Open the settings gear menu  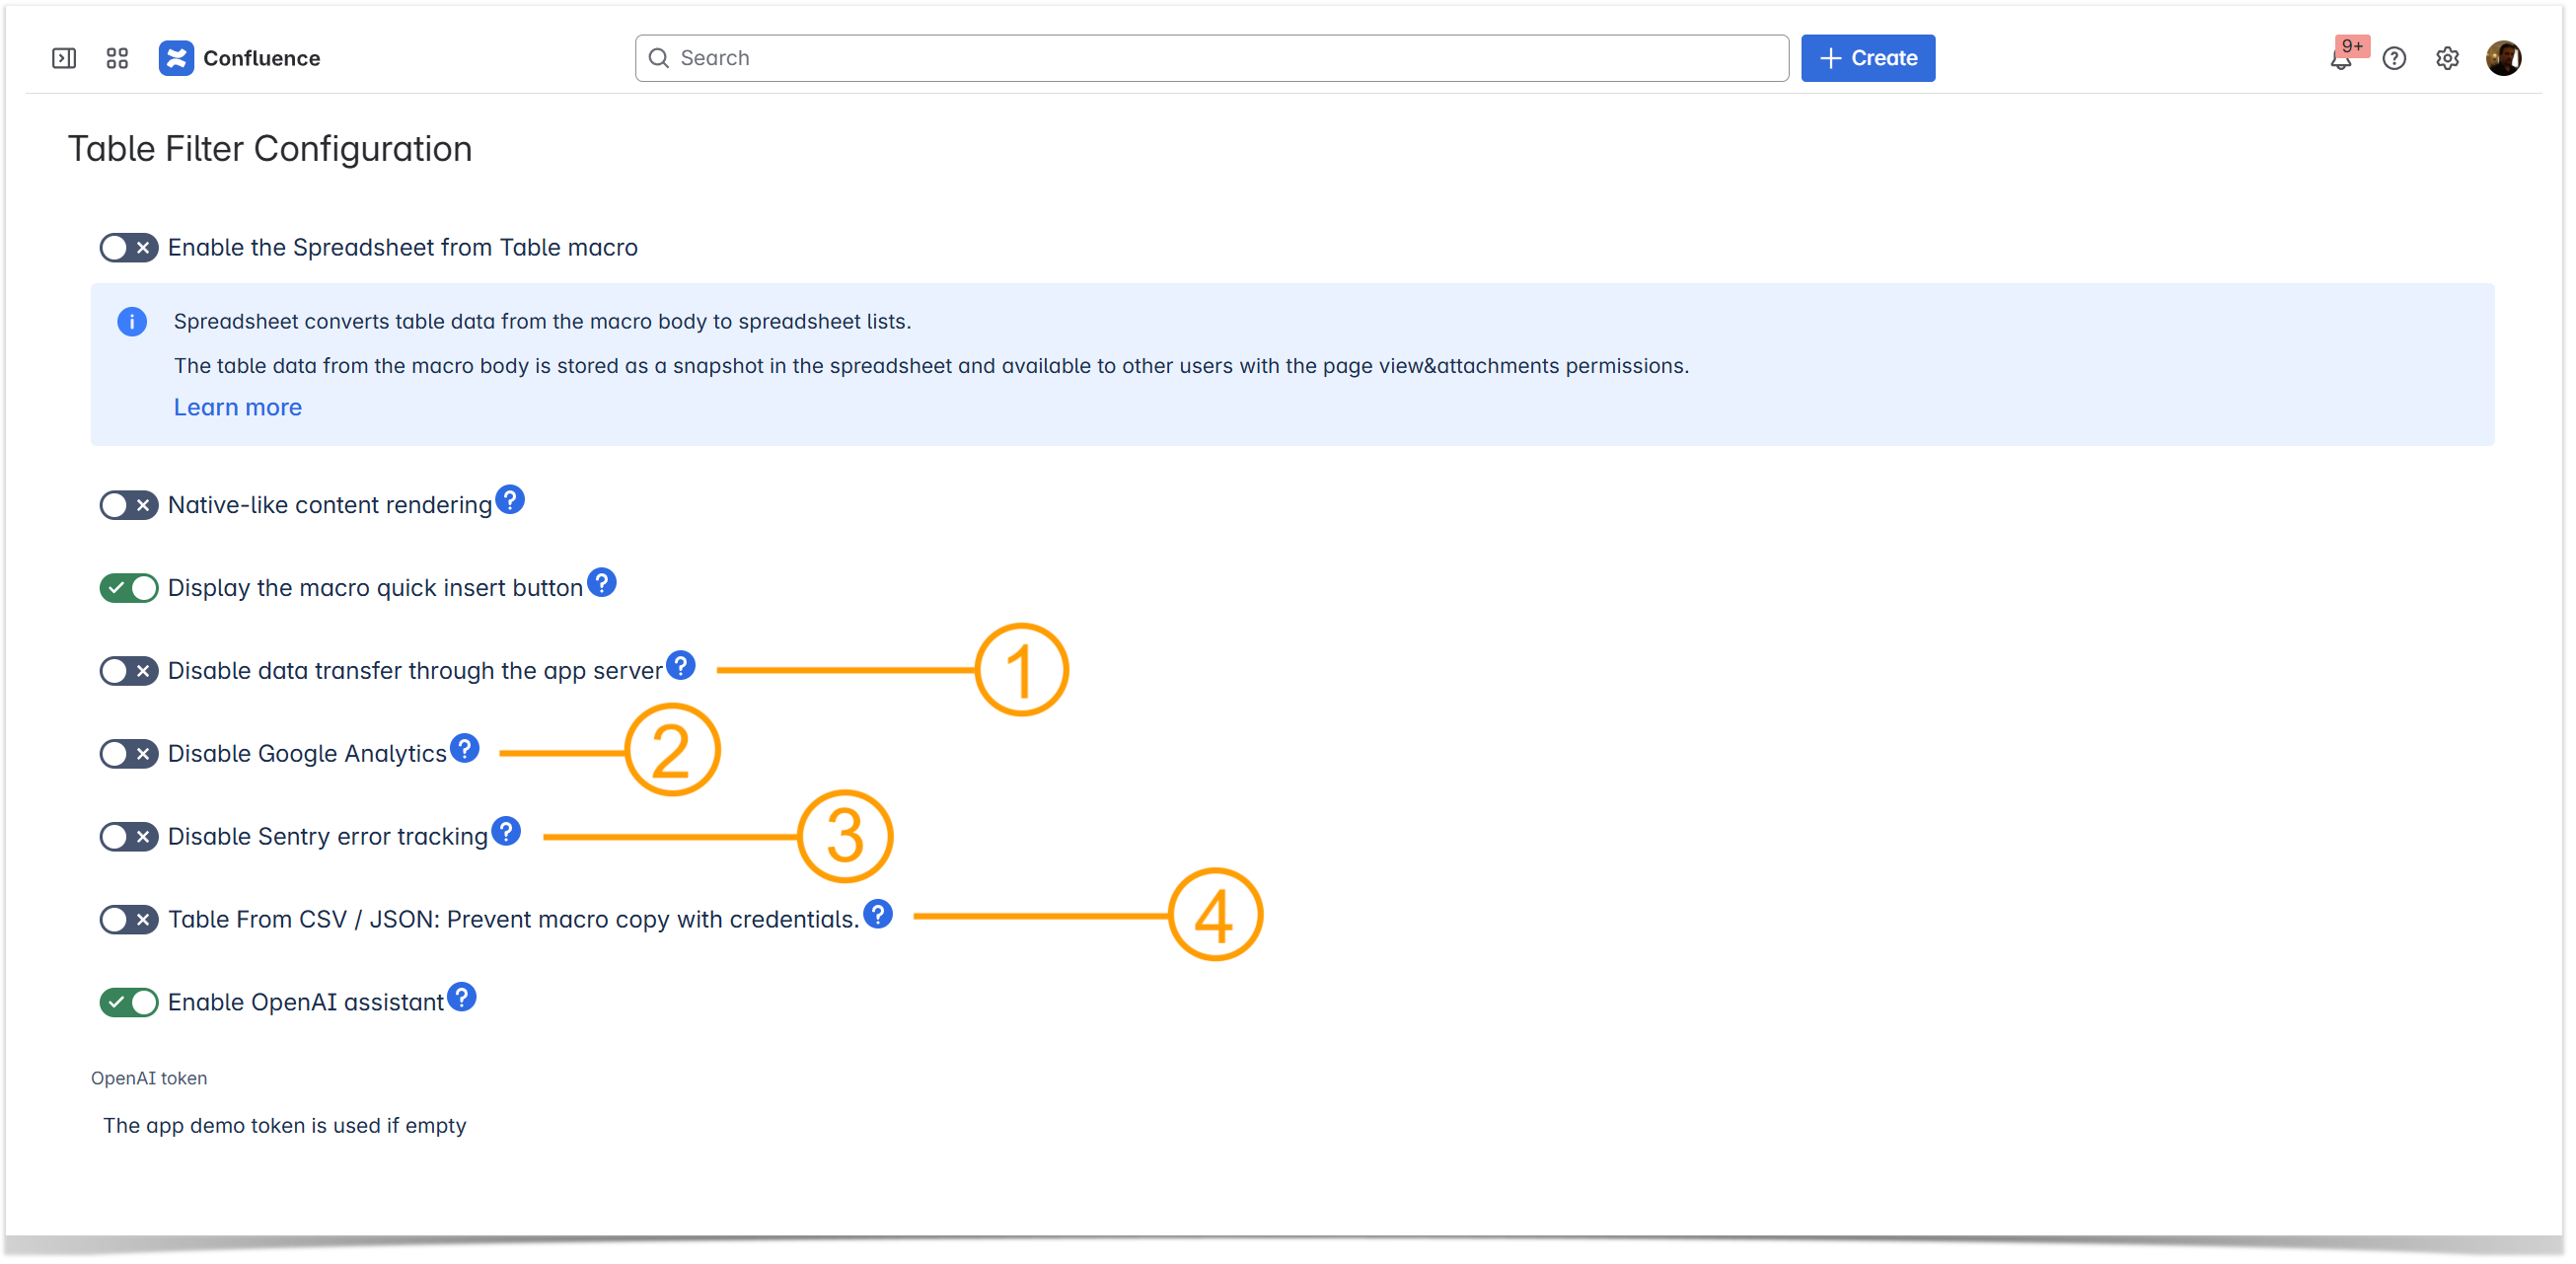2447,59
